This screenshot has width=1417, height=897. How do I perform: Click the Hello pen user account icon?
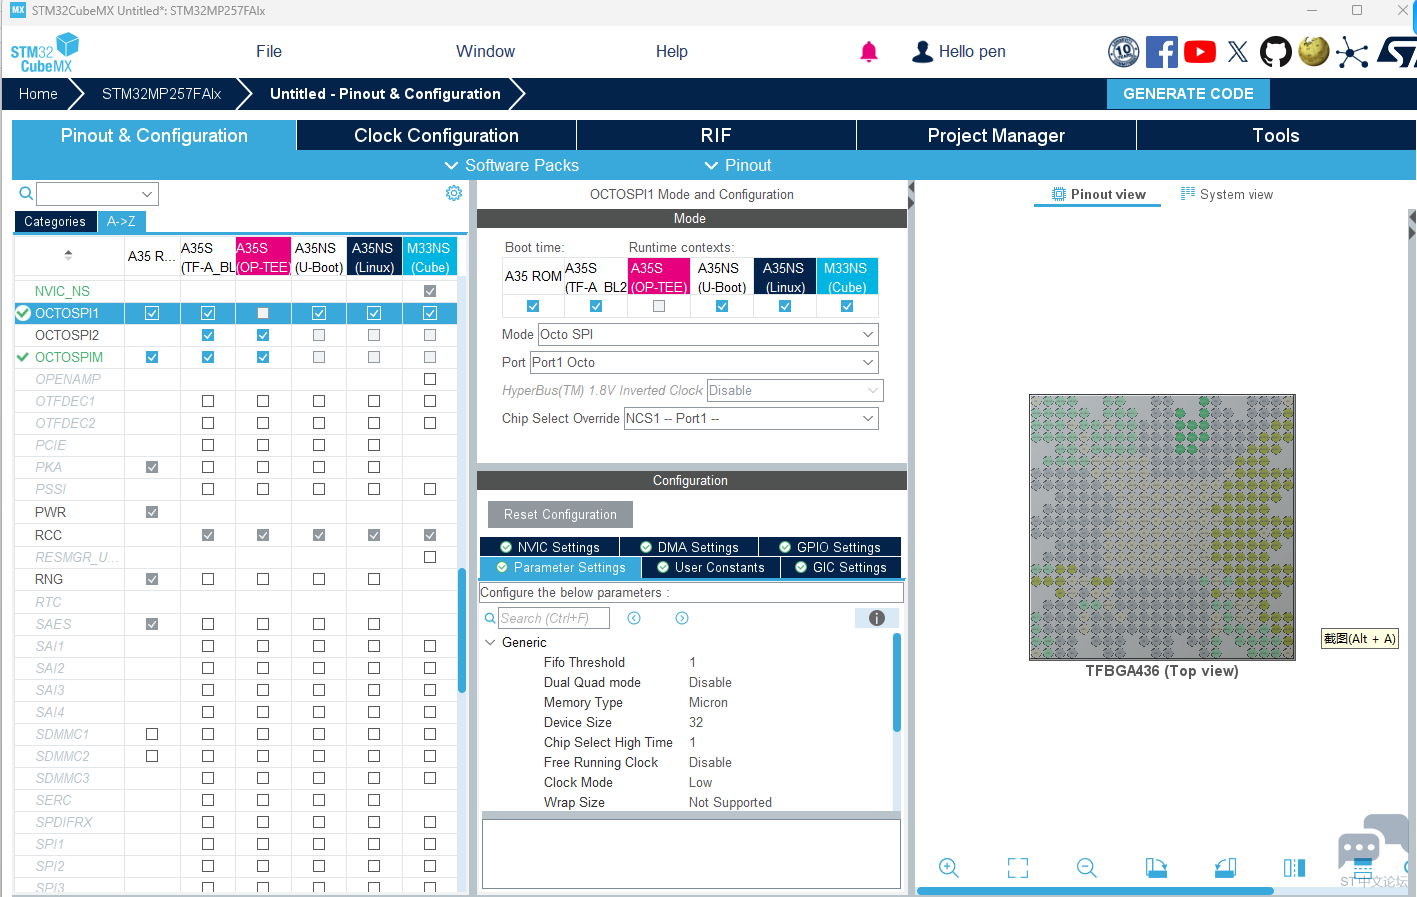922,52
